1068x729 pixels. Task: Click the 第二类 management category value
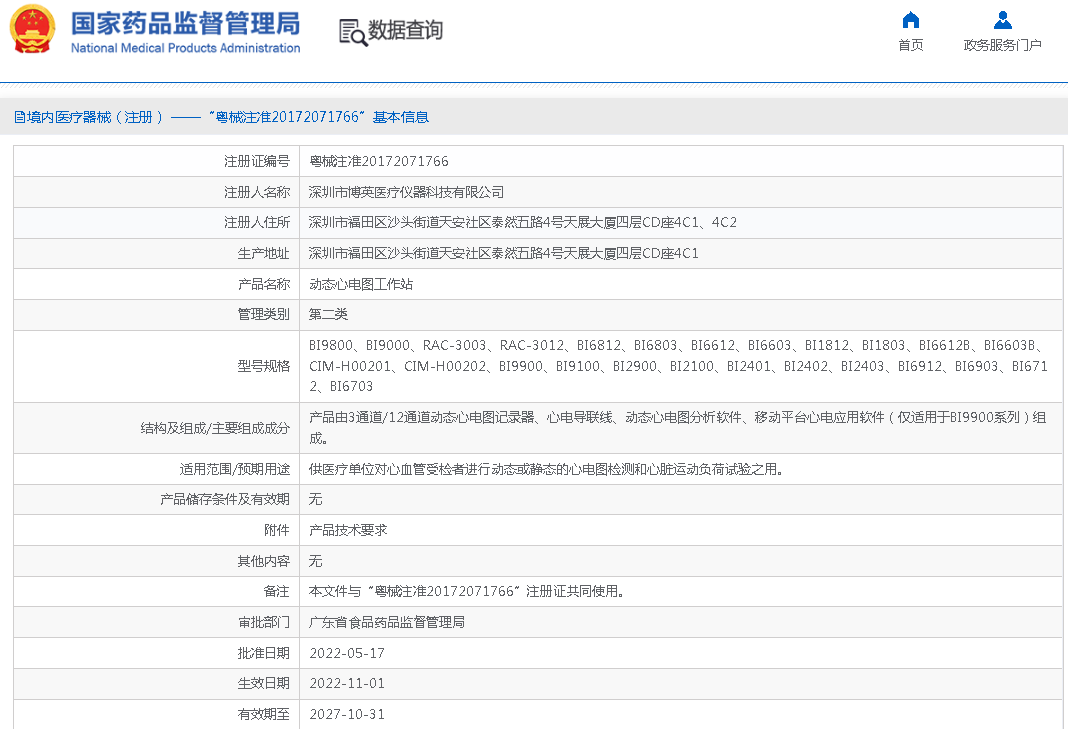(x=328, y=314)
